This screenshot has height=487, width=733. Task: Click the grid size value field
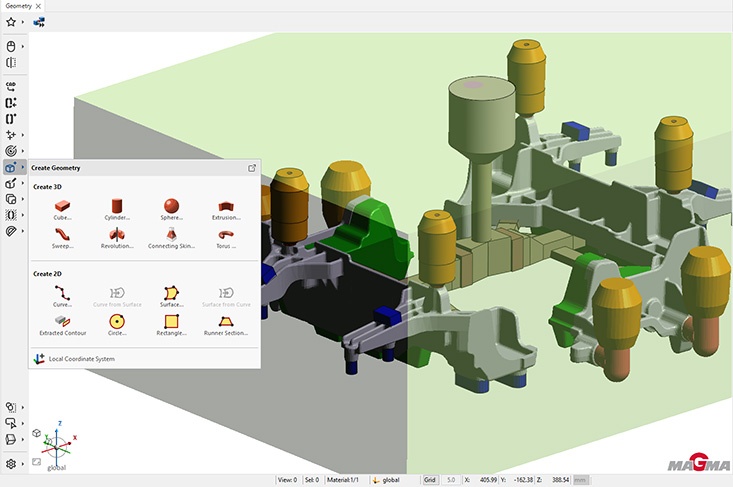pos(451,480)
